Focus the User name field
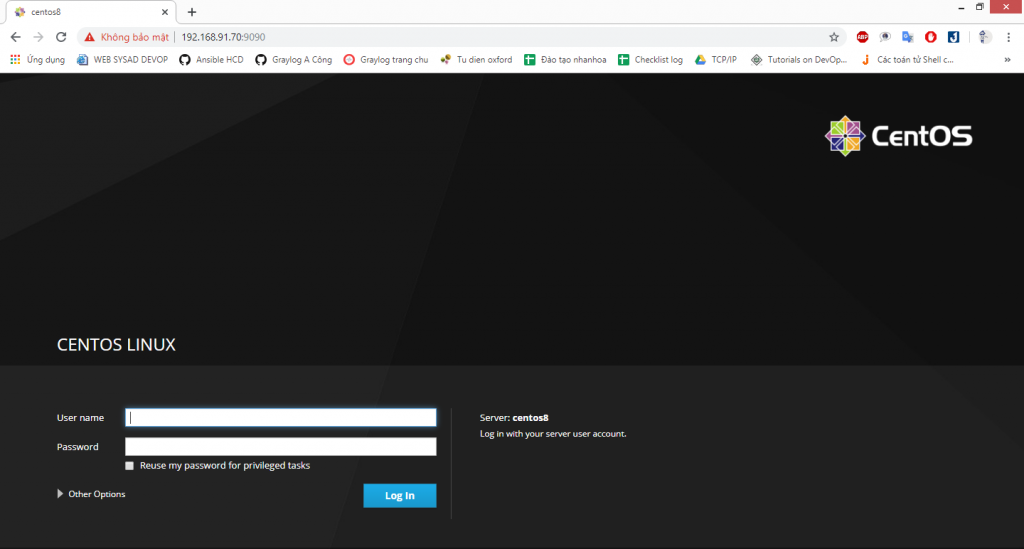This screenshot has width=1024, height=549. pos(281,418)
